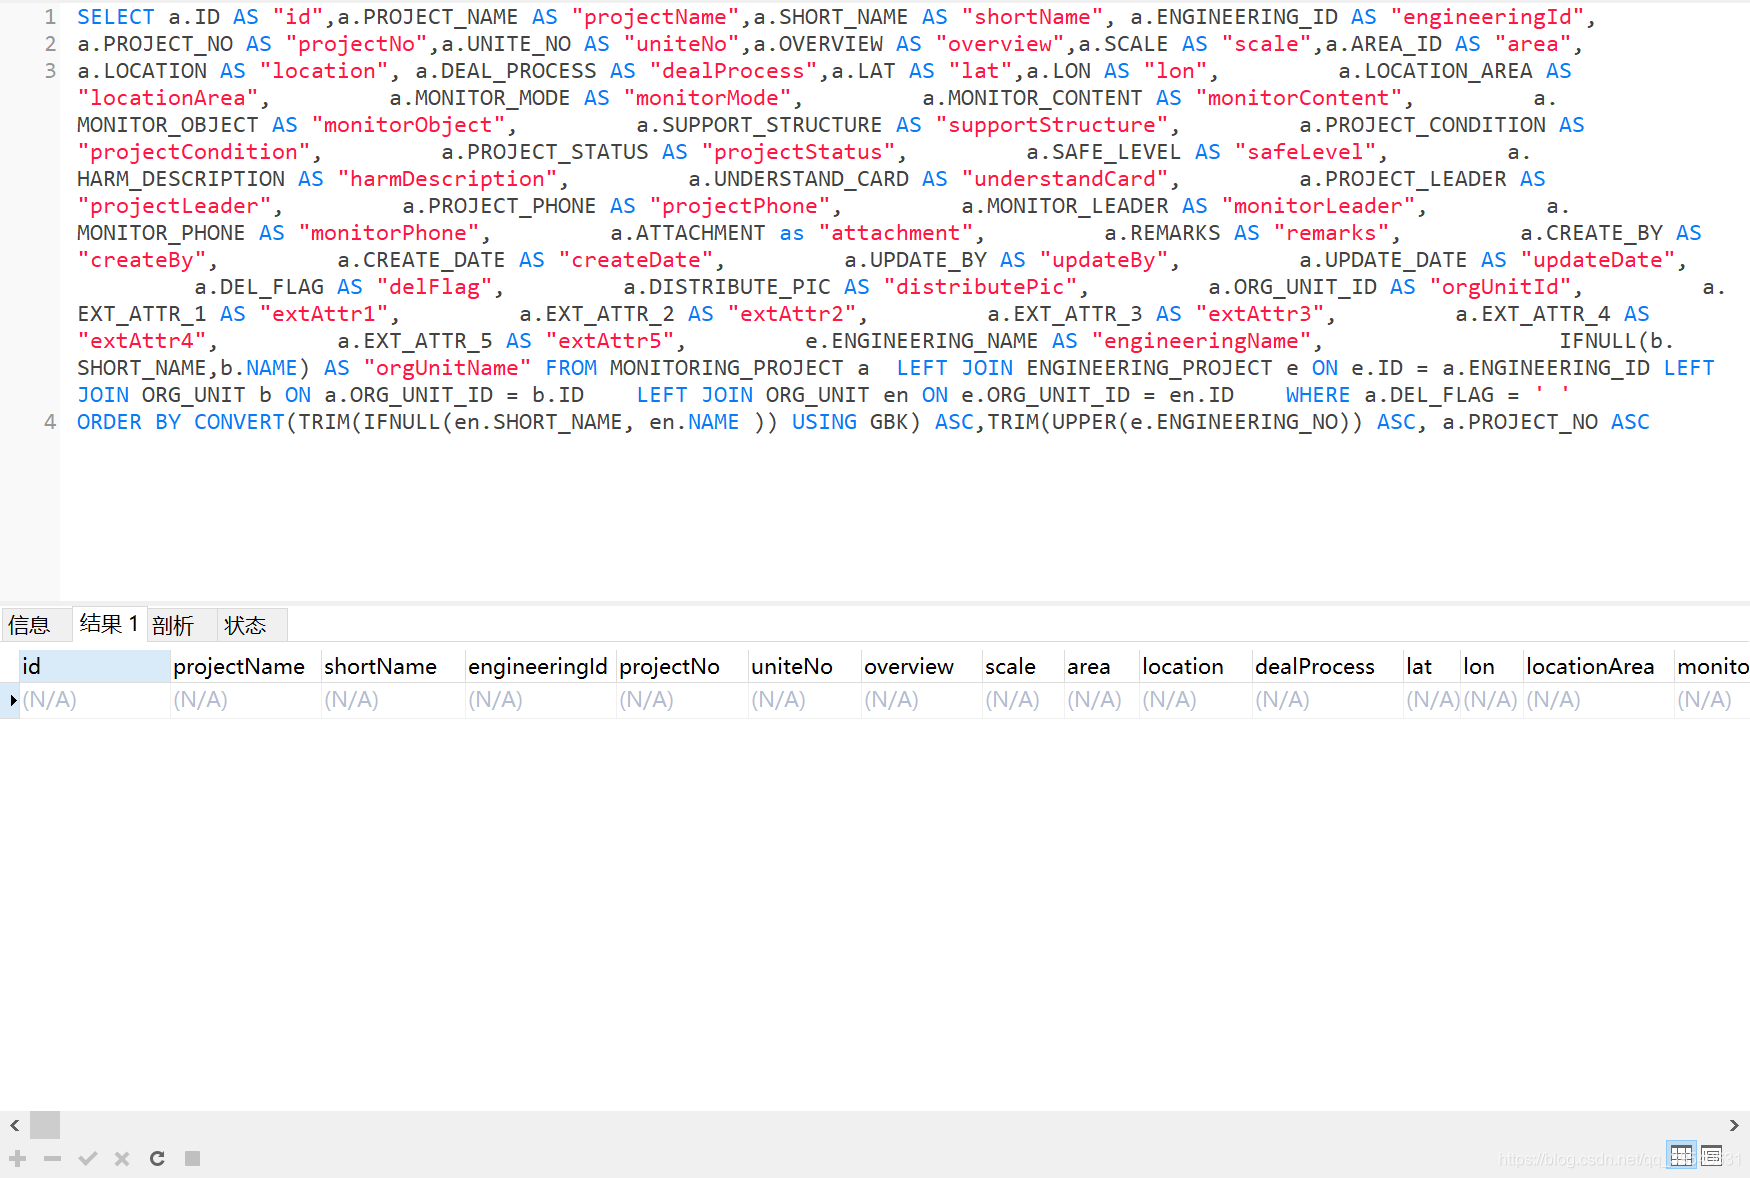Apply record changes with the checkmark icon
Image resolution: width=1750 pixels, height=1178 pixels.
88,1158
